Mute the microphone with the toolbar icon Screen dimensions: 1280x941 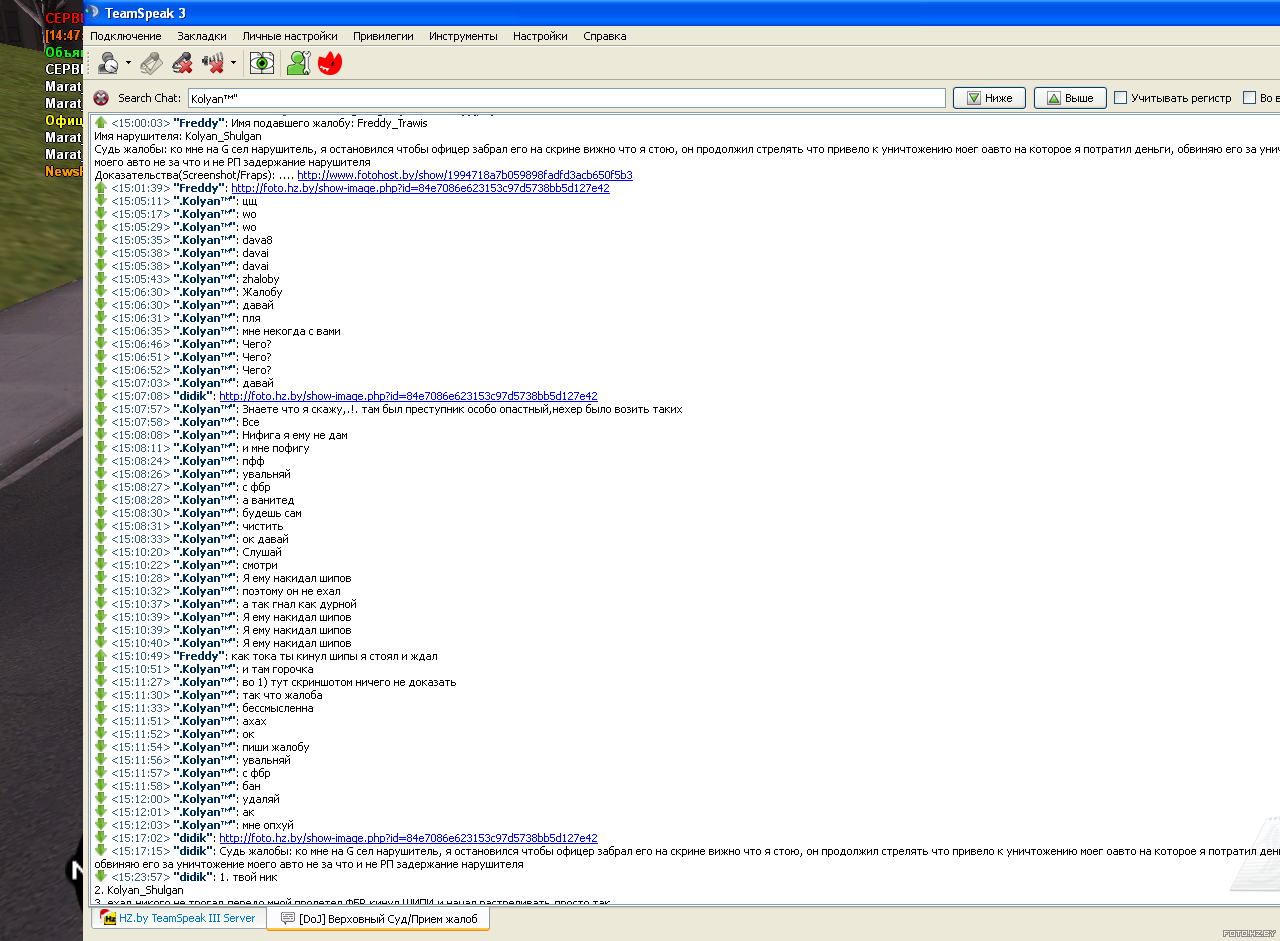pos(182,63)
